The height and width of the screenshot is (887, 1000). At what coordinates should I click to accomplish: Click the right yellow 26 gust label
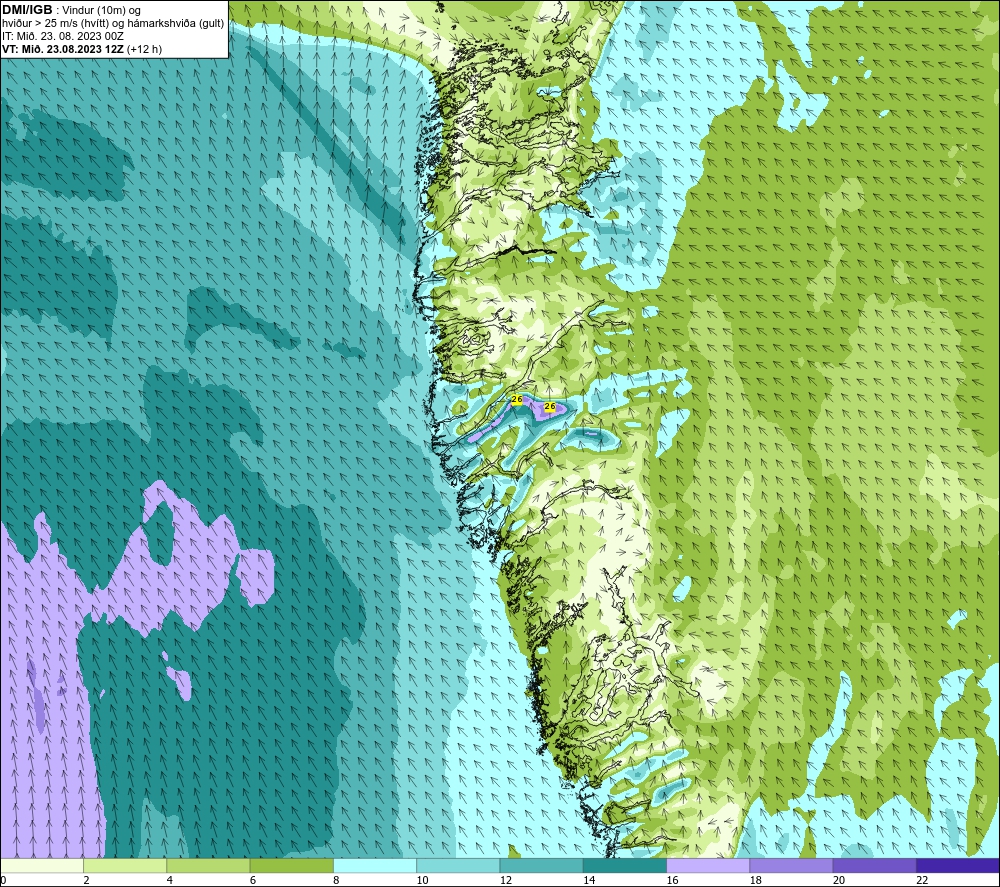point(550,406)
